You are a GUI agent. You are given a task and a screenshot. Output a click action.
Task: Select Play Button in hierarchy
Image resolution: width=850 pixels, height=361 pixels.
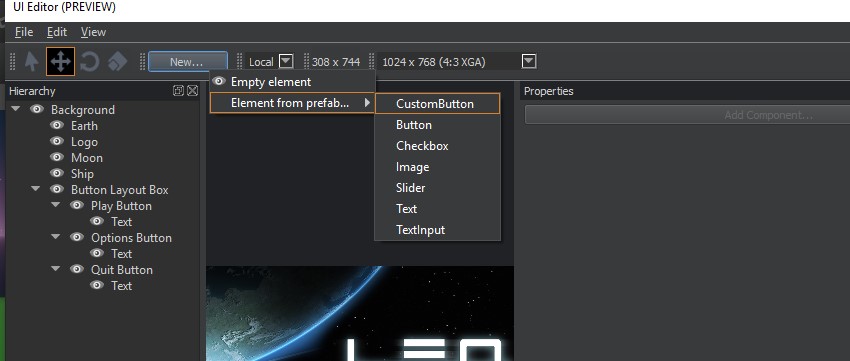tap(121, 206)
